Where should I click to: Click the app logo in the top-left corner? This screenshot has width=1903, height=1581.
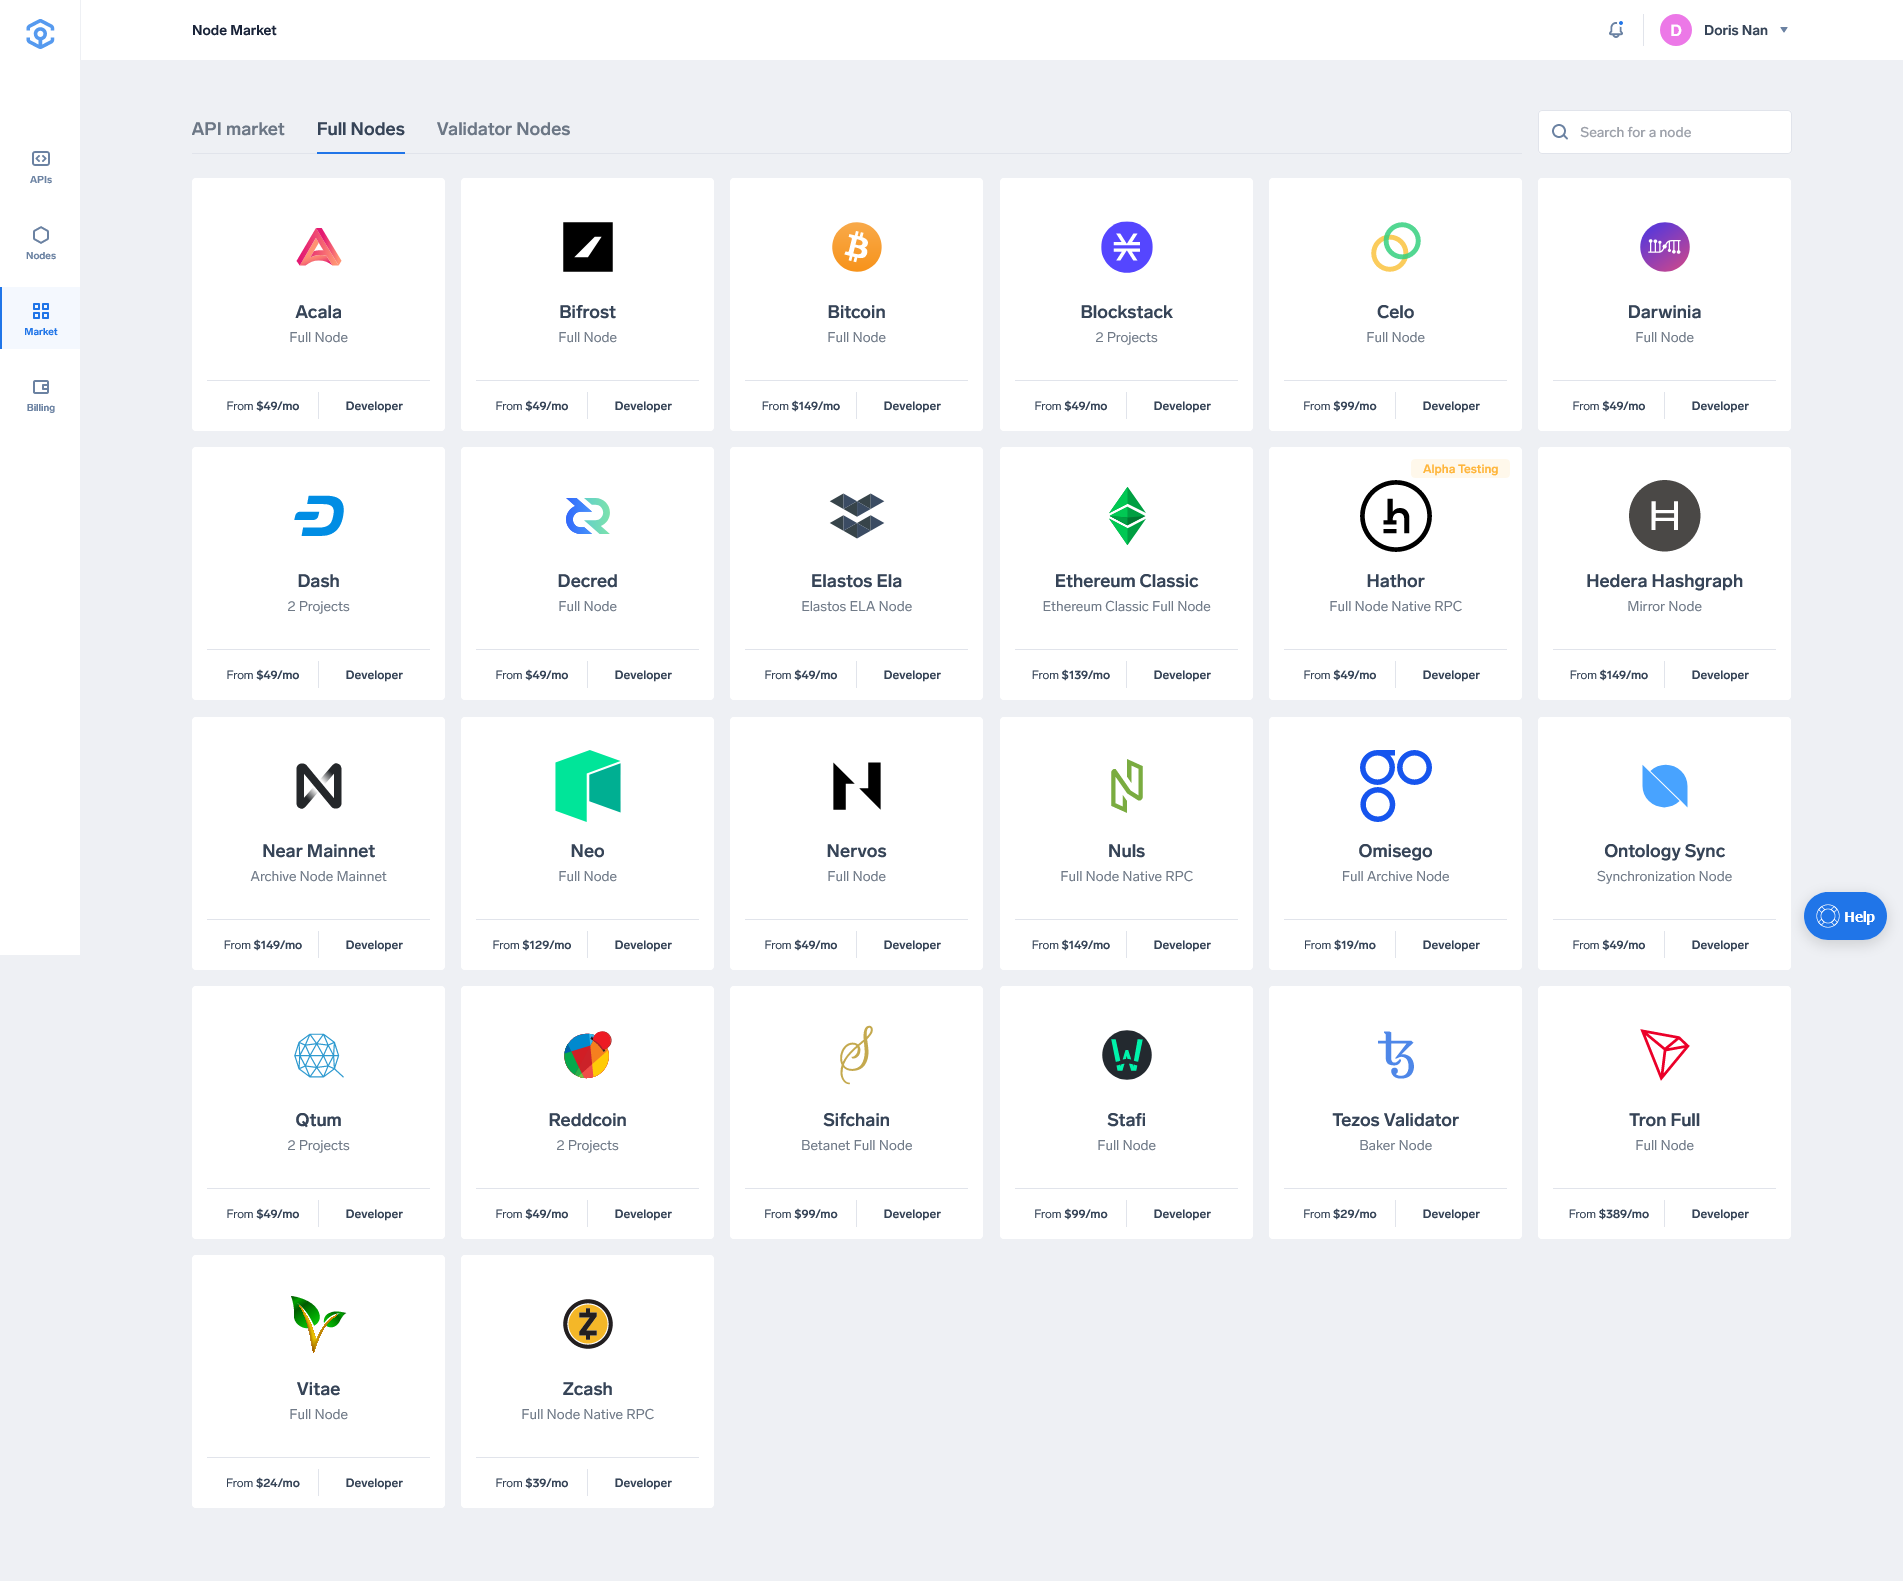pos(40,33)
